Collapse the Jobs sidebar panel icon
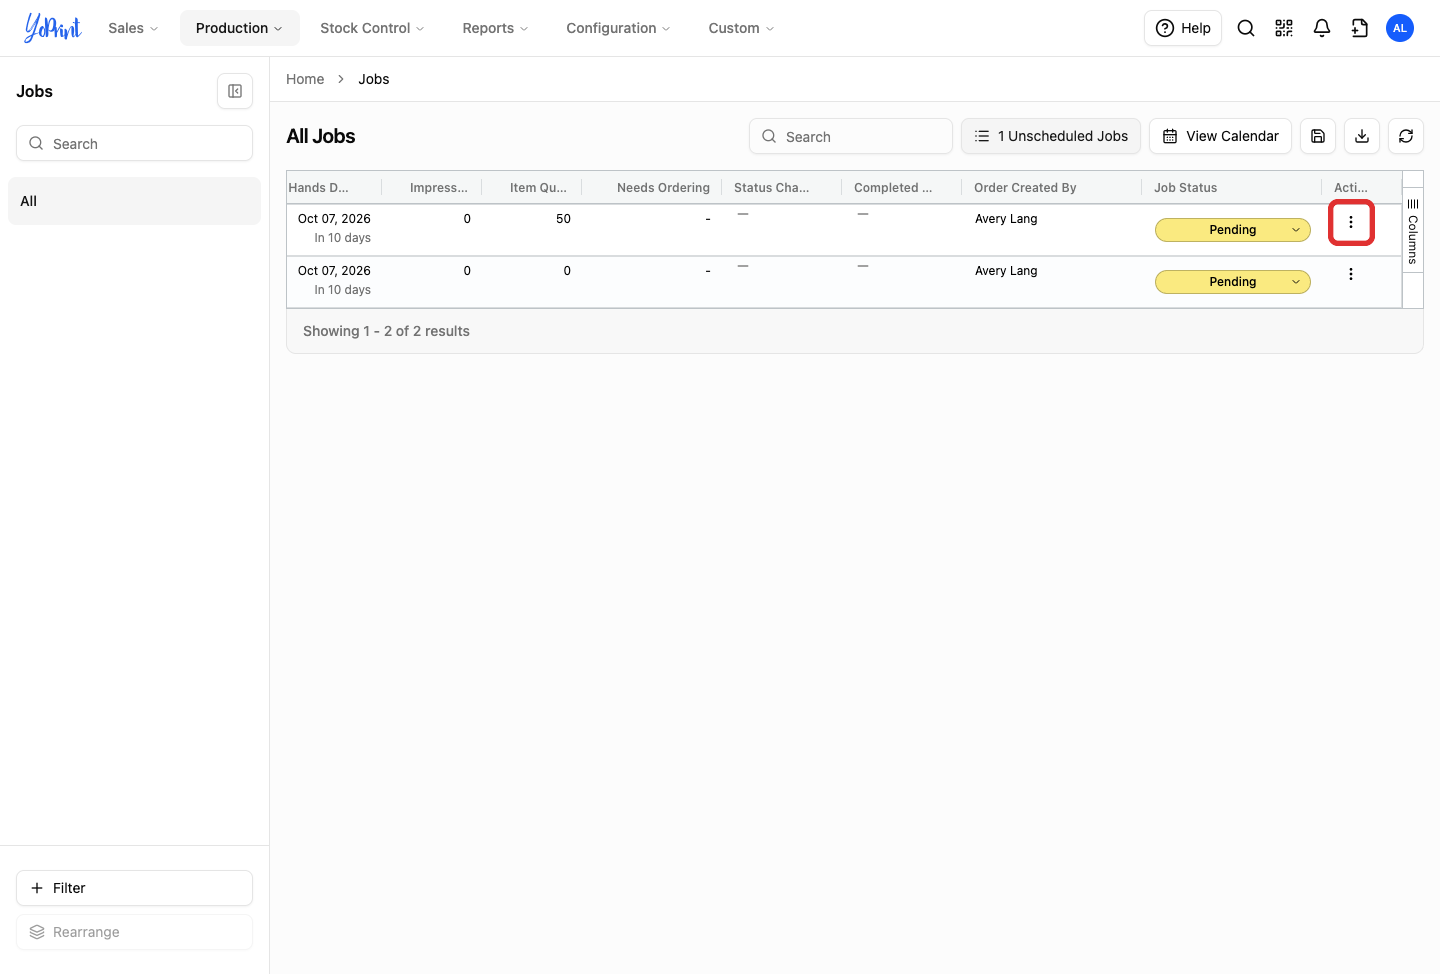This screenshot has height=974, width=1440. (x=235, y=91)
